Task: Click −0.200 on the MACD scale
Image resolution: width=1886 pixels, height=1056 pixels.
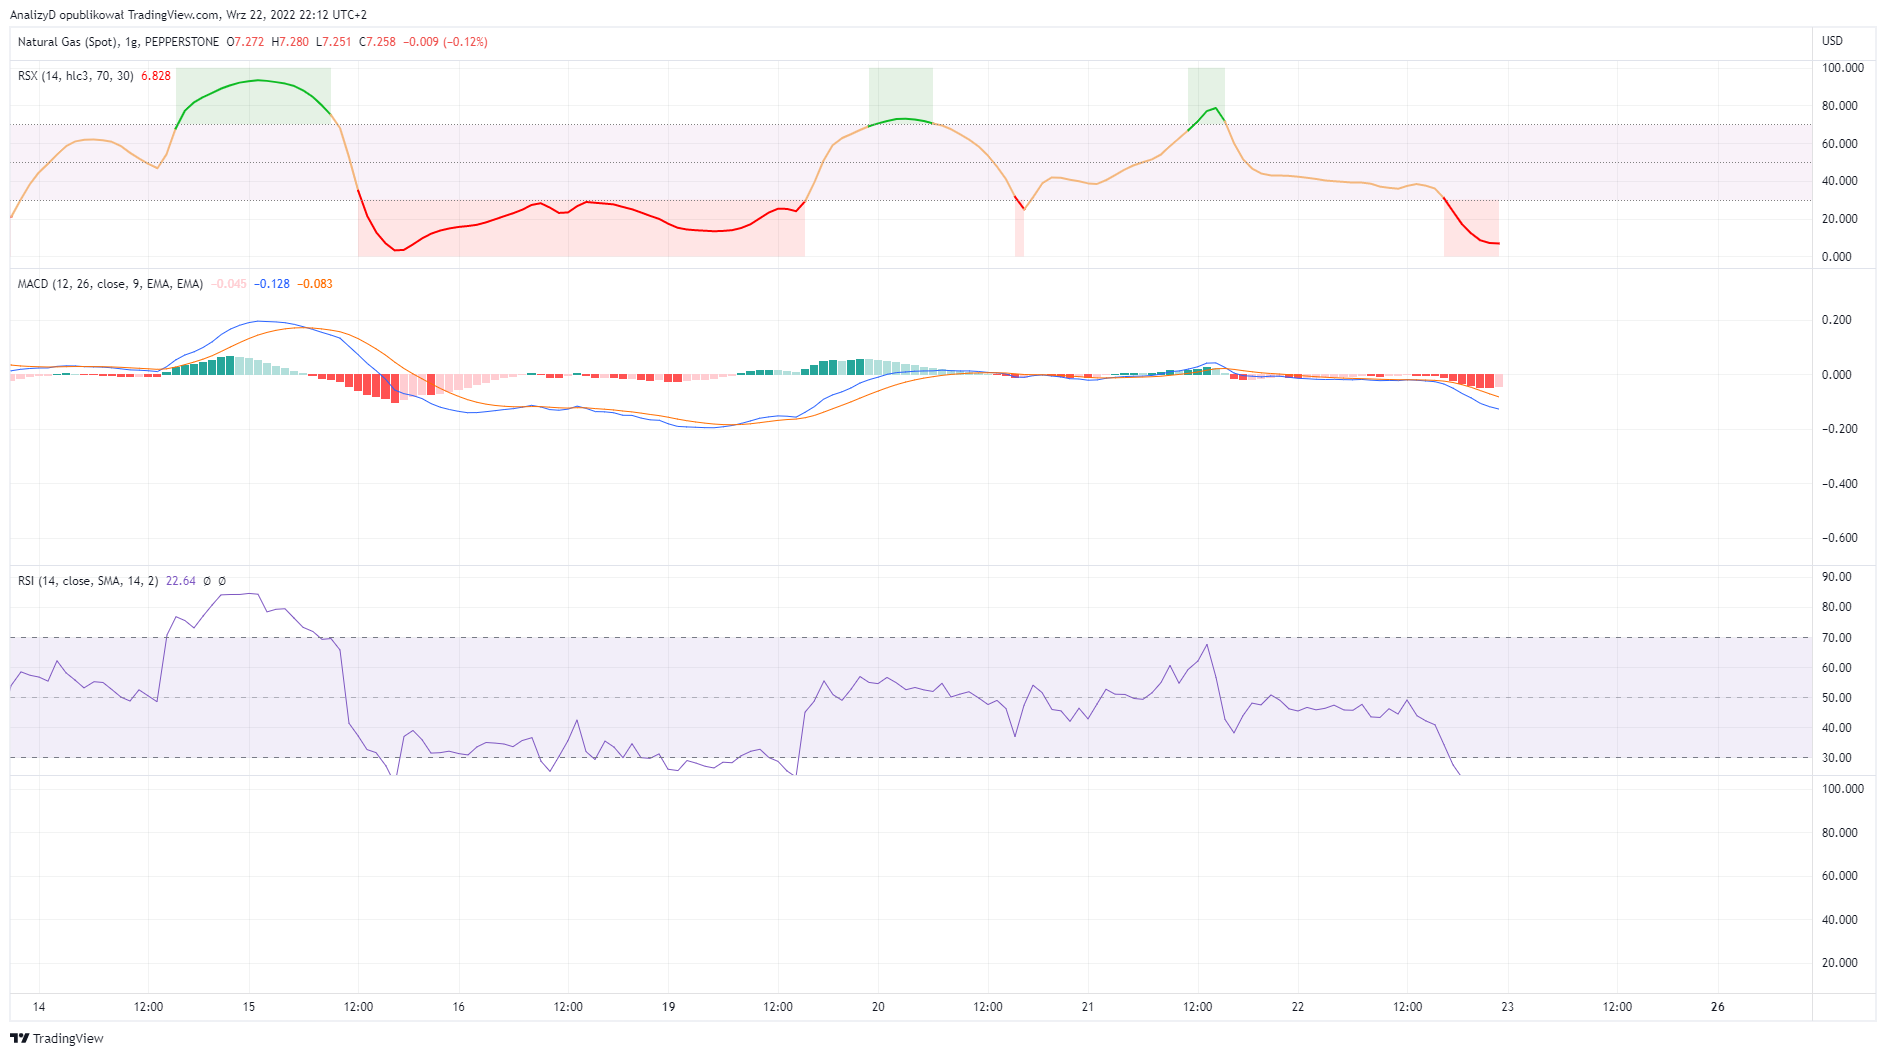Action: coord(1840,429)
